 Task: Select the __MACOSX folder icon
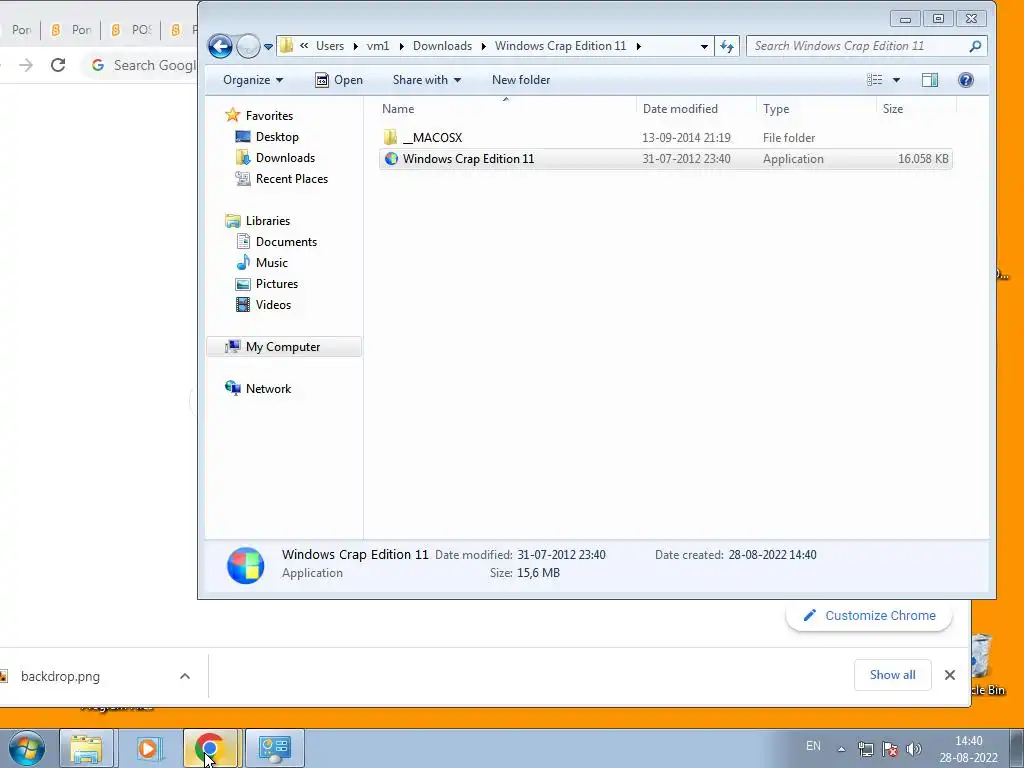pyautogui.click(x=391, y=137)
